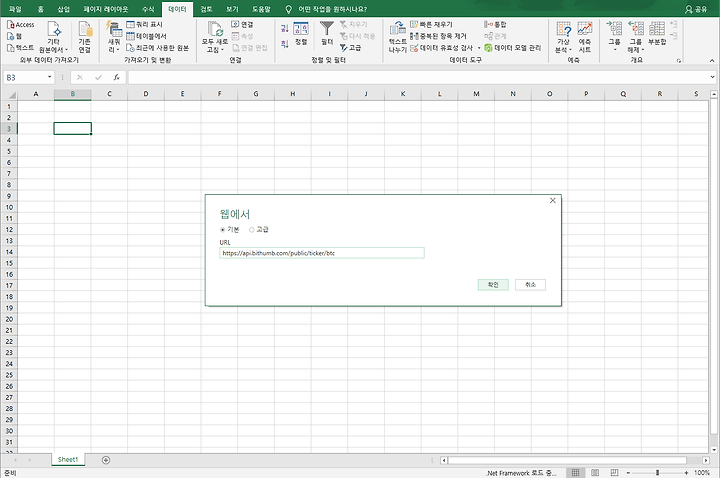
Task: Expand the Name Box dropdown arrow
Action: (49, 77)
